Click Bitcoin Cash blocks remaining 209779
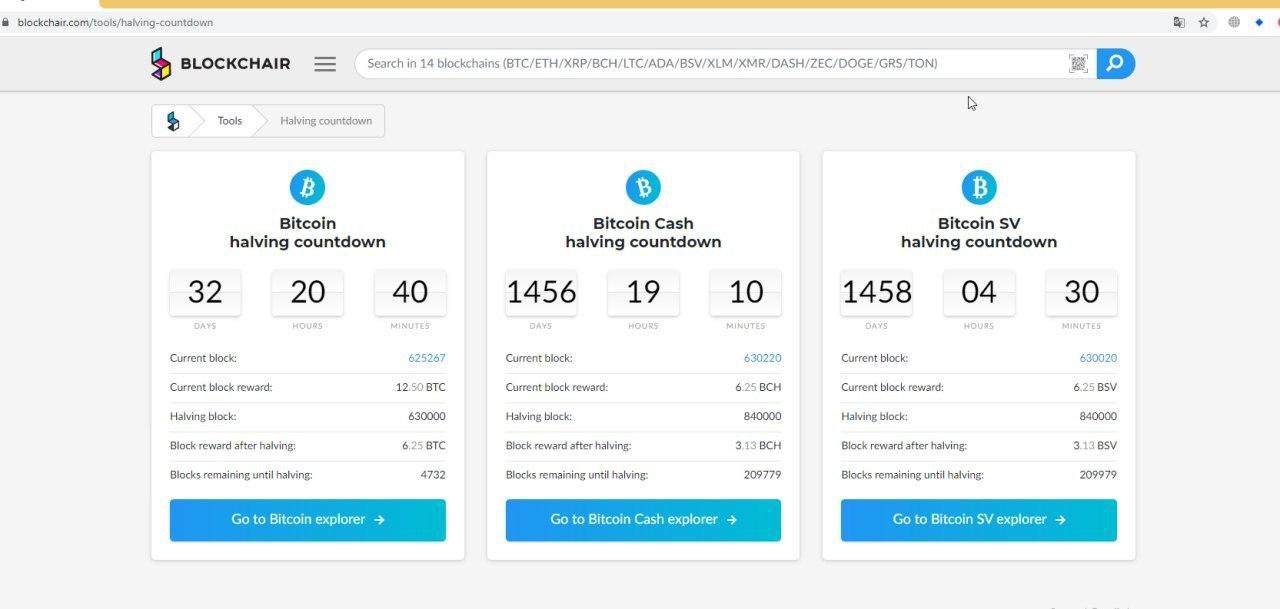1280x609 pixels. pos(762,475)
